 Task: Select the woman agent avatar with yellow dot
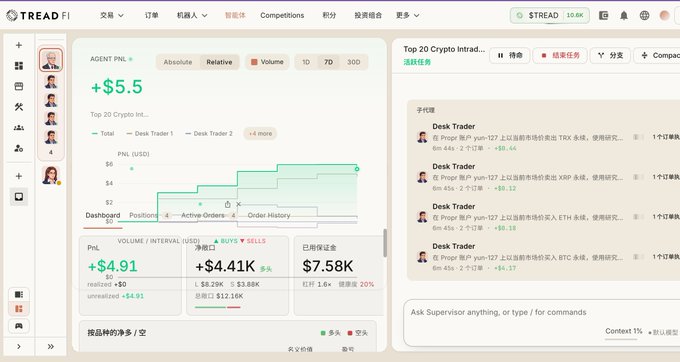51,175
